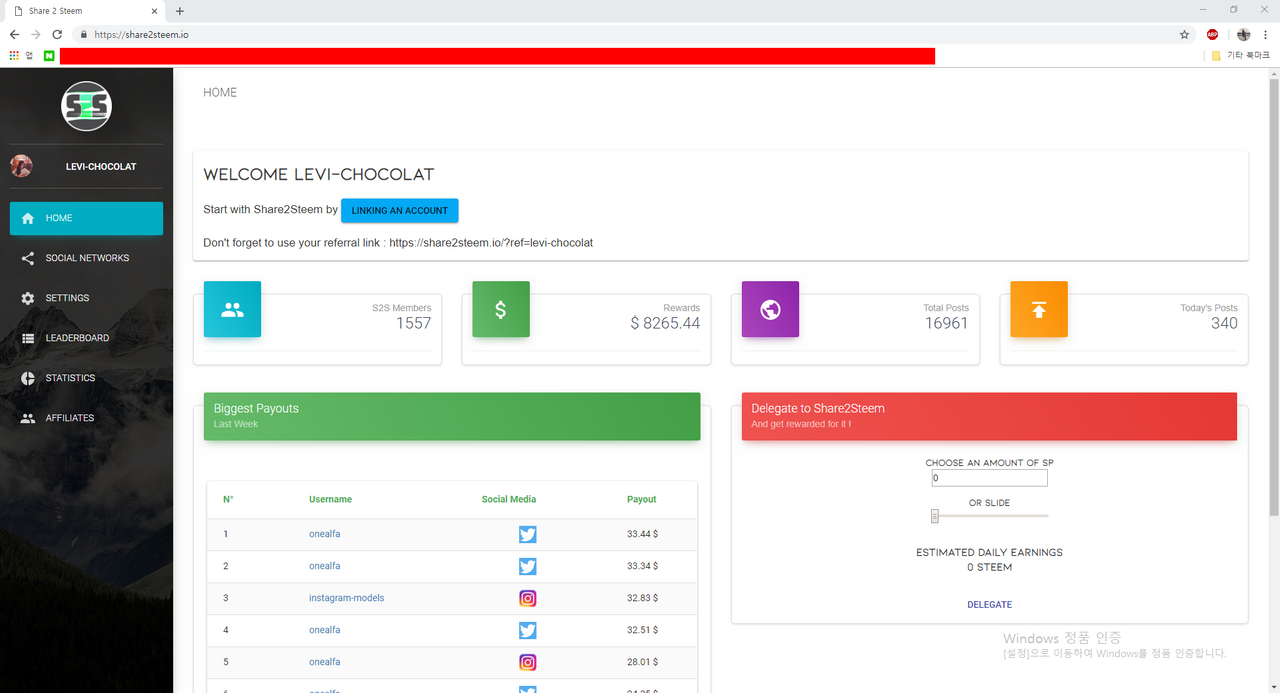Click the referral link text

point(491,243)
